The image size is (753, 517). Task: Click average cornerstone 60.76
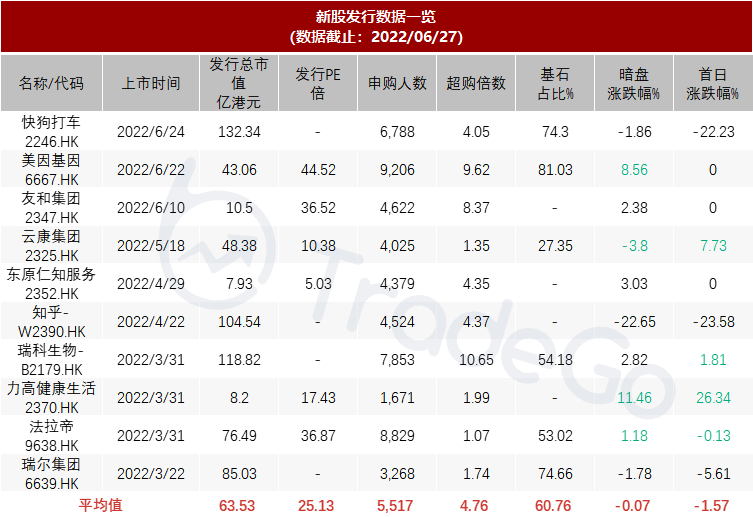553,505
